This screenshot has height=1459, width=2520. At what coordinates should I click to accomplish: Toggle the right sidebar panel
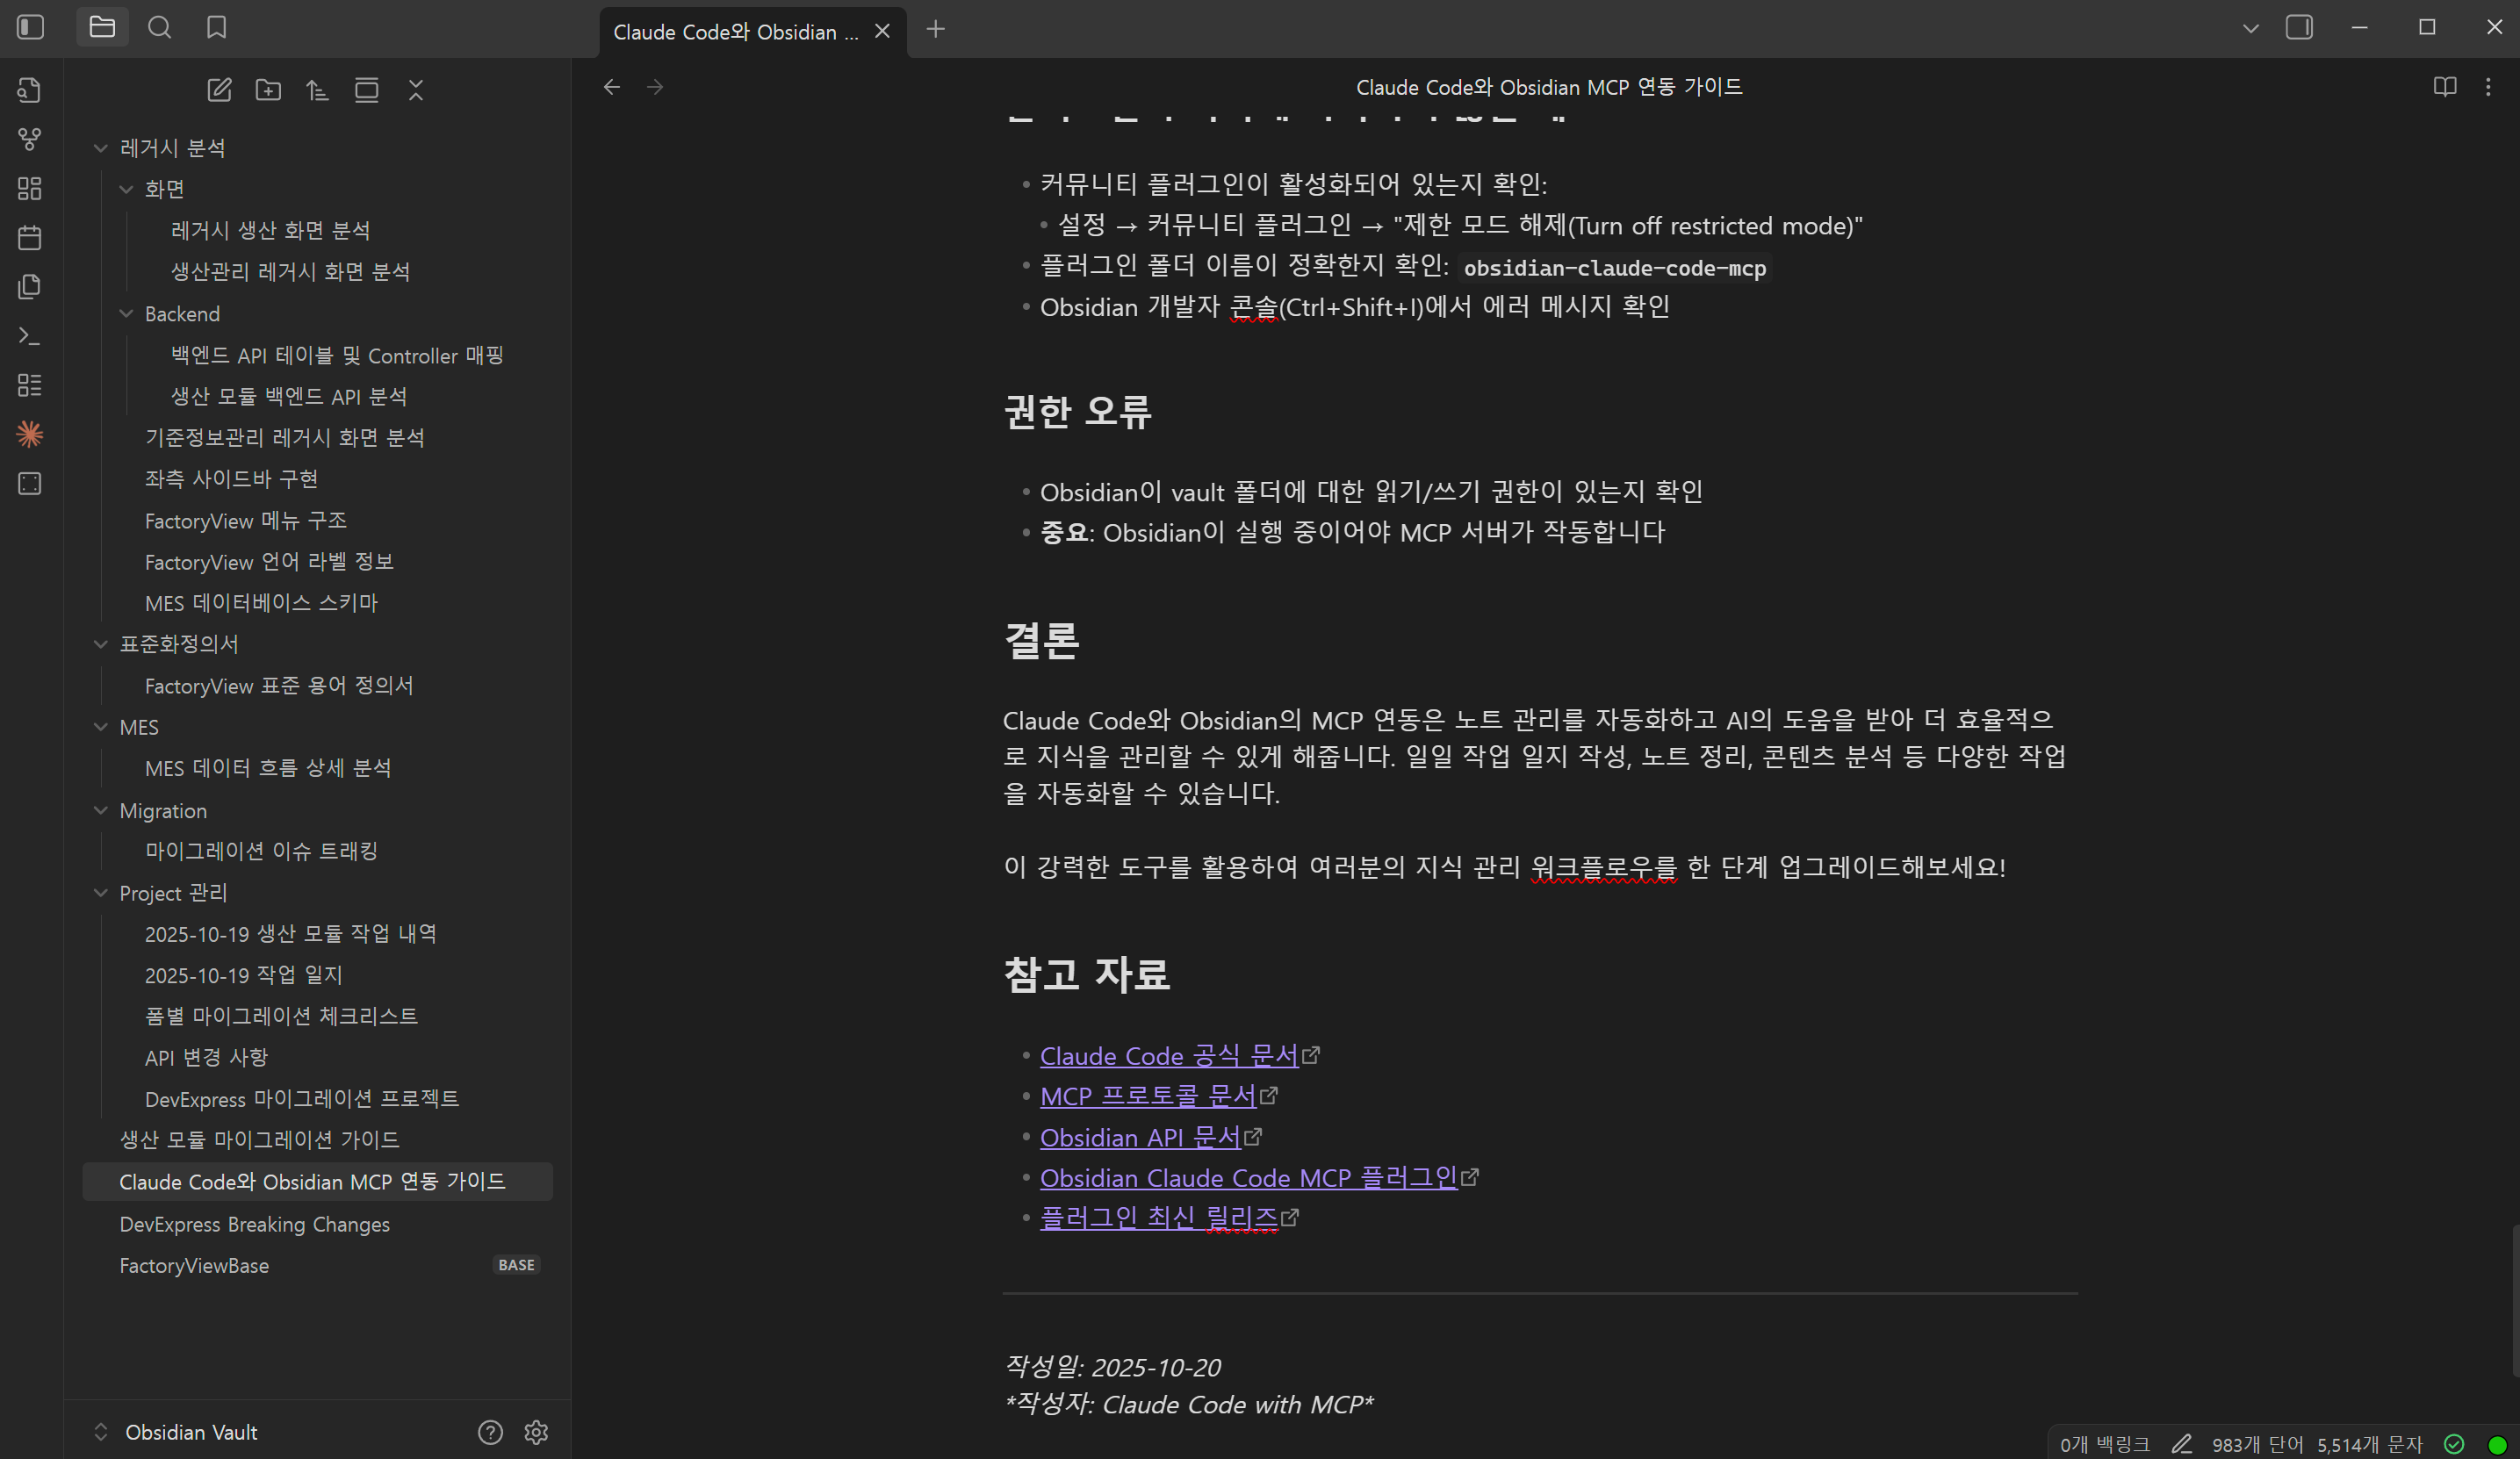point(2299,28)
